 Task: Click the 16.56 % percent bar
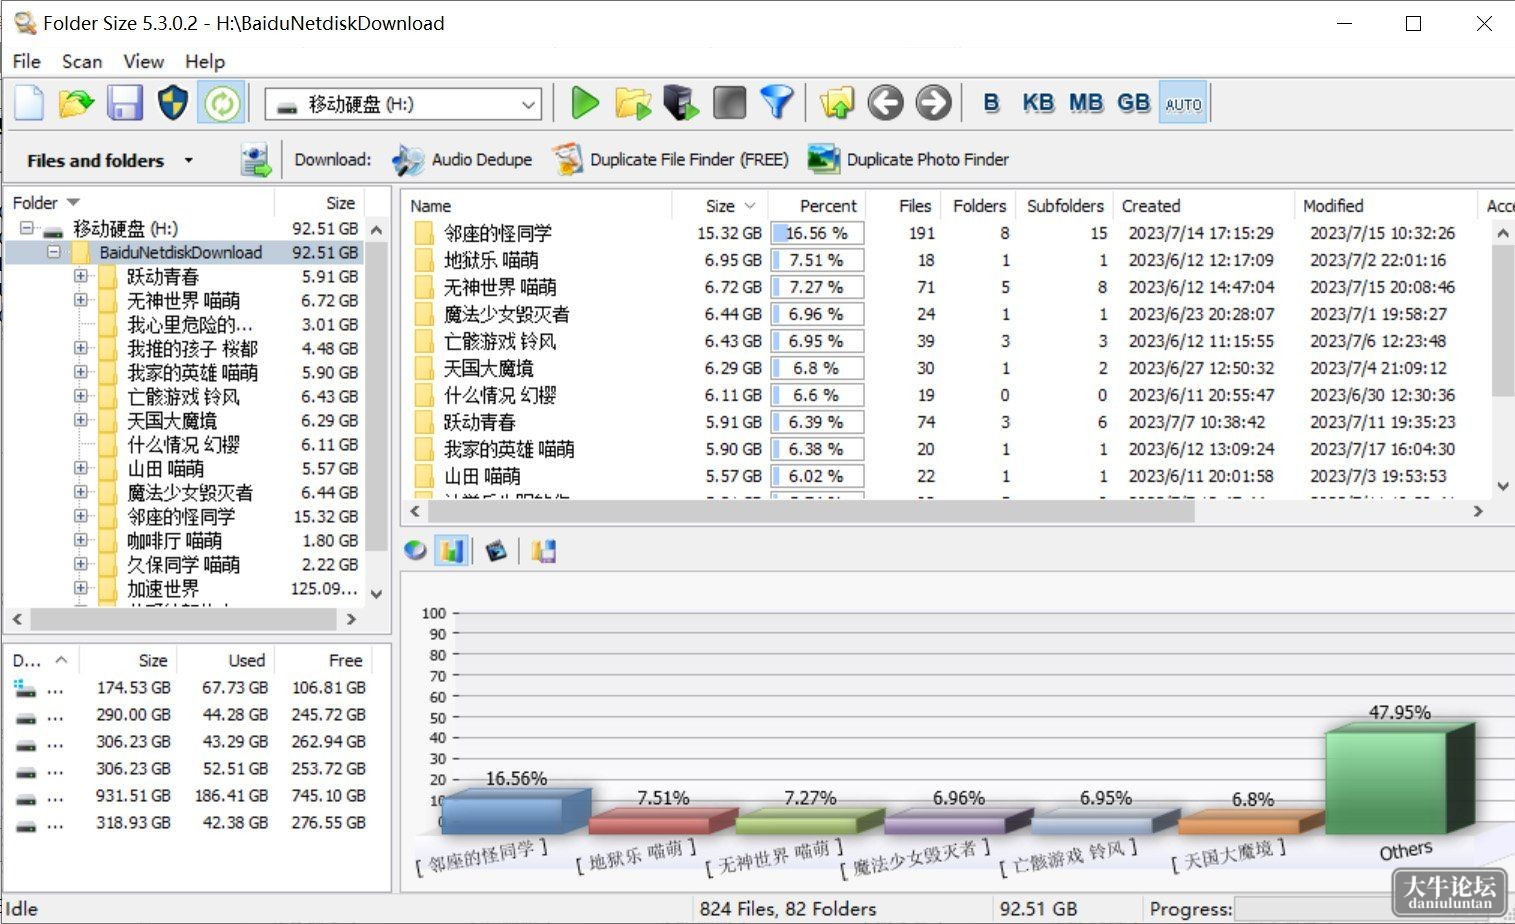817,233
